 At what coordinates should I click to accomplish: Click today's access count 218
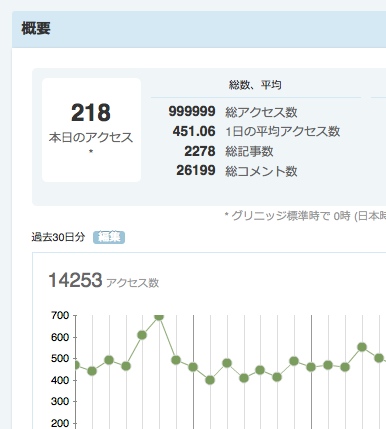pyautogui.click(x=91, y=113)
